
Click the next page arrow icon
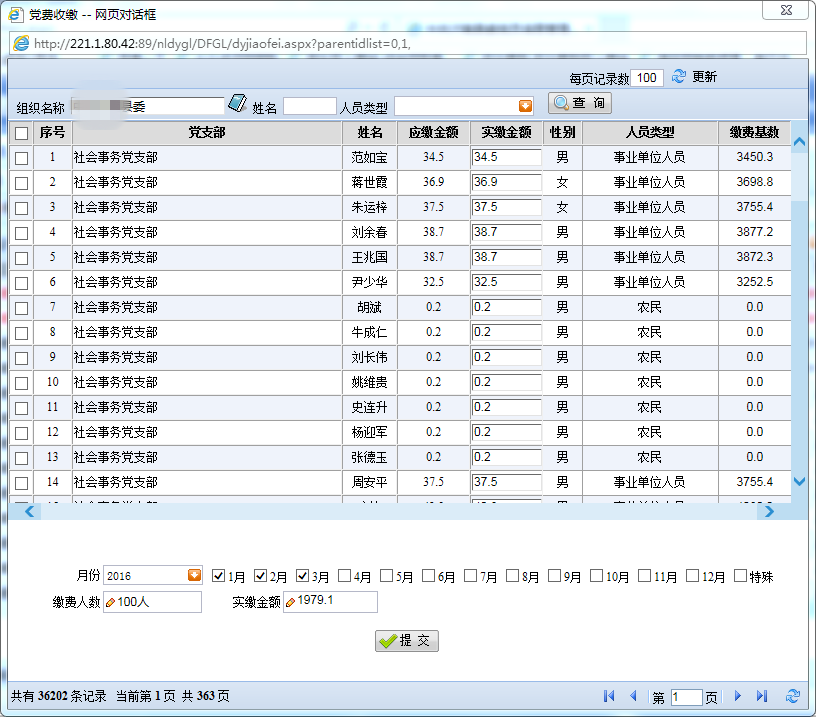point(737,697)
